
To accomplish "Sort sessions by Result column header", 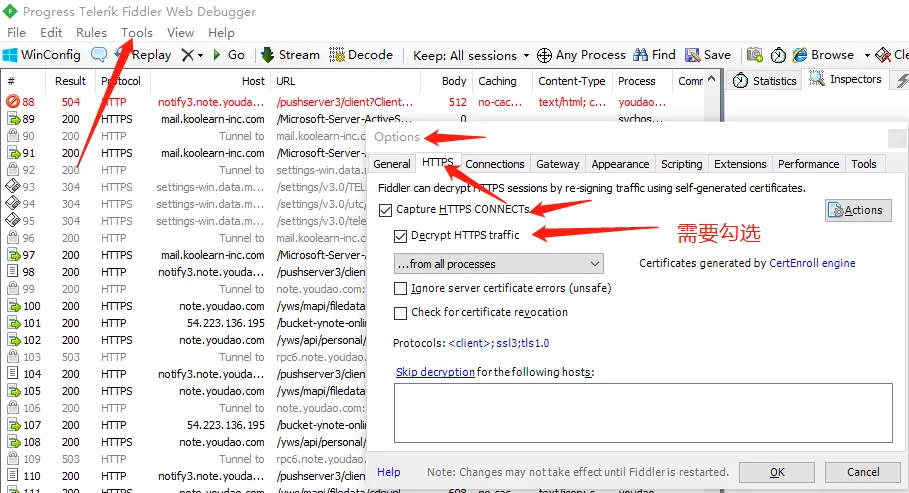I will click(70, 81).
